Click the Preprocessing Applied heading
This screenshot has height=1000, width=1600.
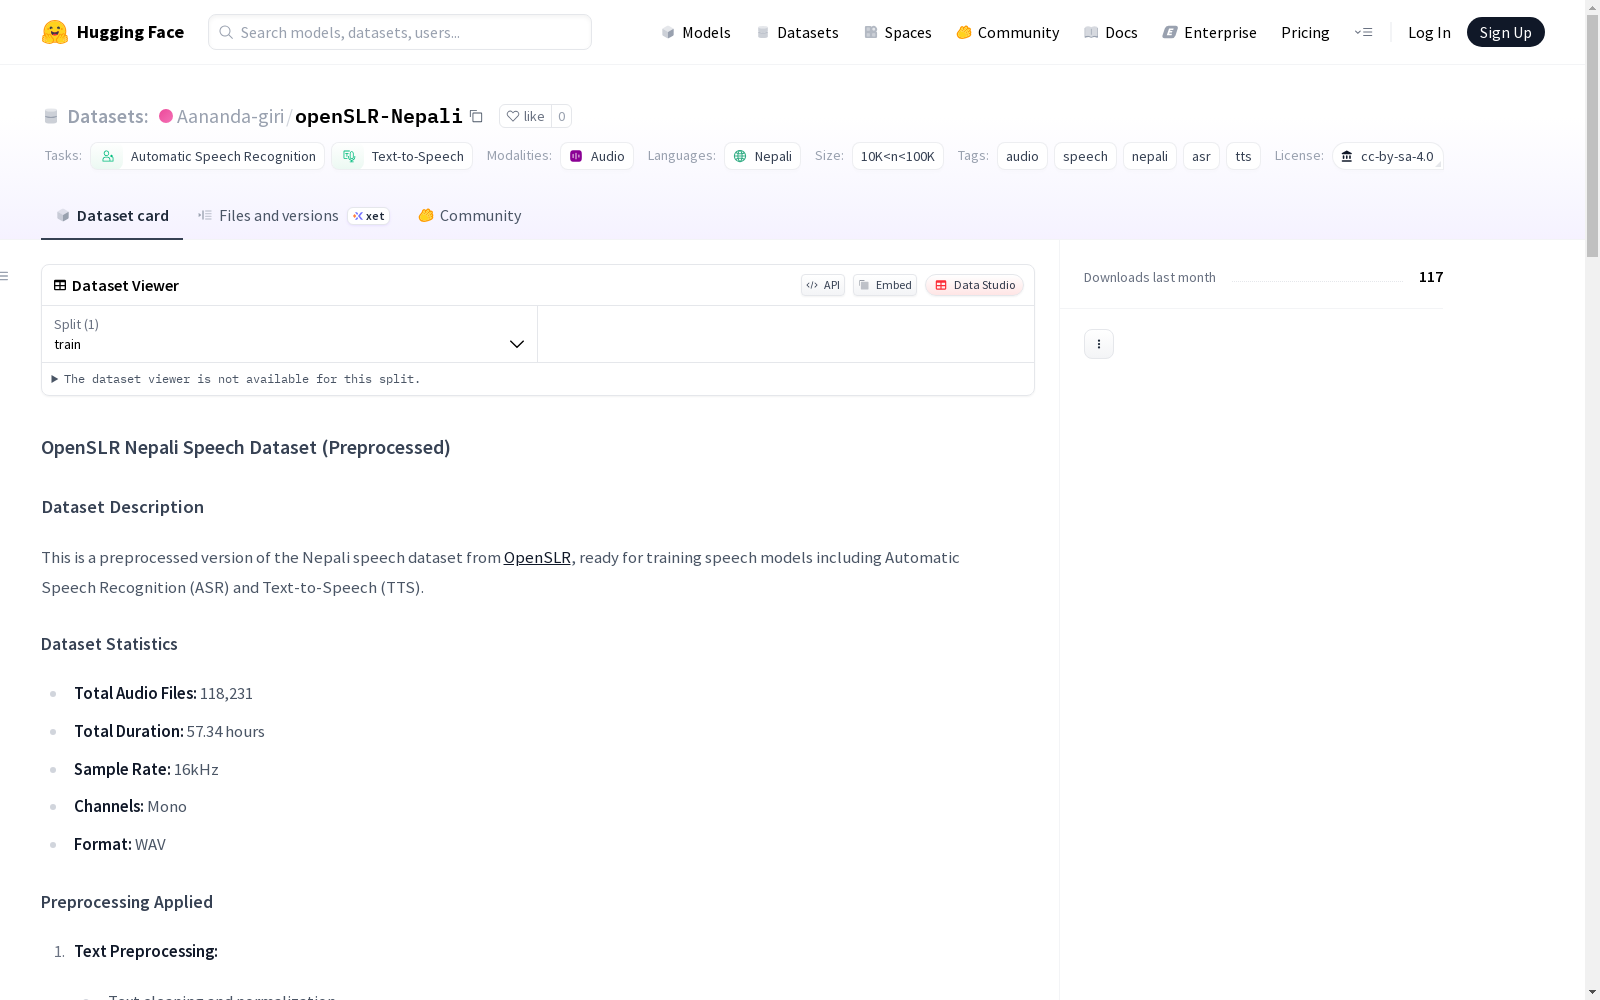coord(127,902)
